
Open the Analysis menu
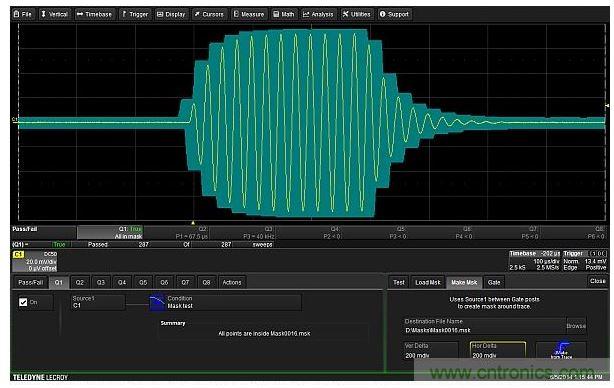318,14
